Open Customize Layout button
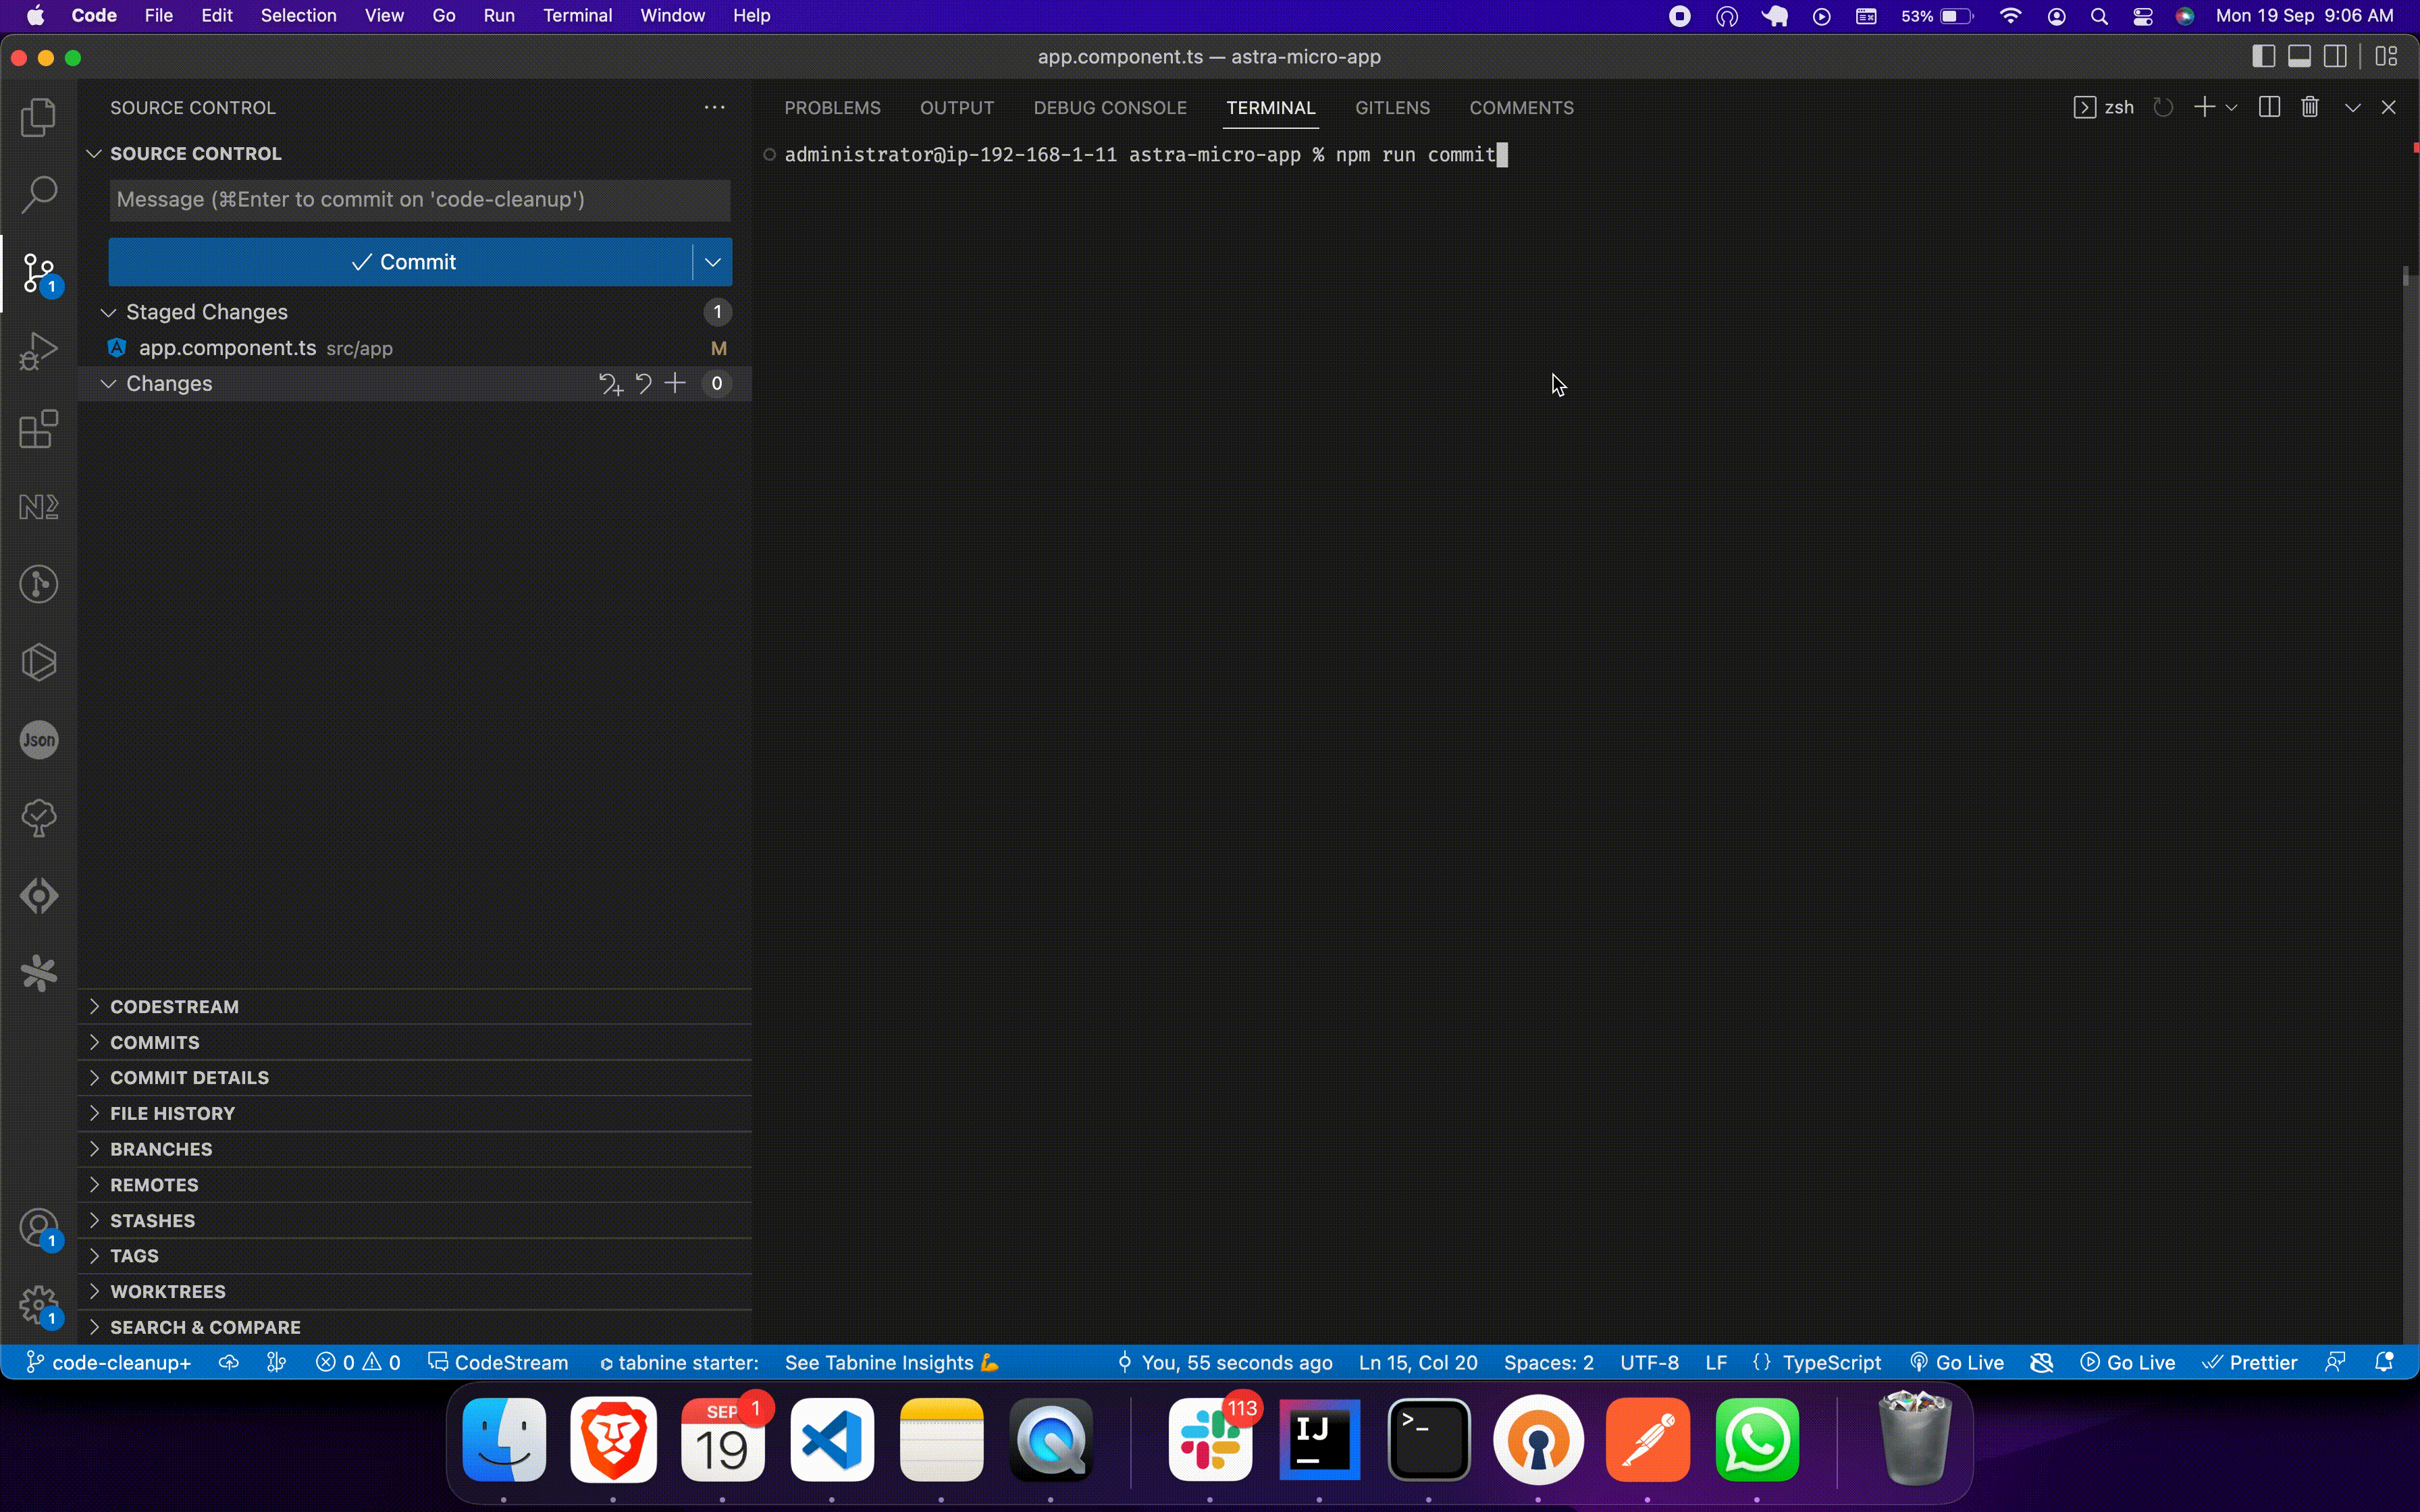 [2387, 56]
